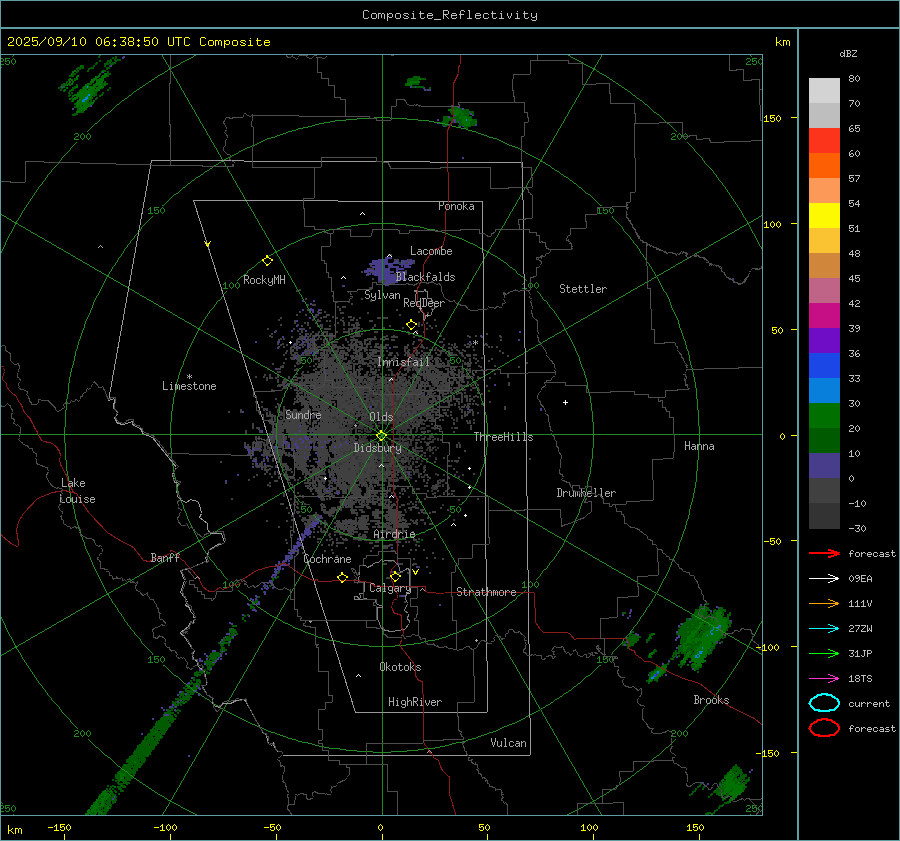Viewport: 900px width, 841px height.
Task: Click the magenta 18TS arrow legend icon
Action: [x=824, y=679]
